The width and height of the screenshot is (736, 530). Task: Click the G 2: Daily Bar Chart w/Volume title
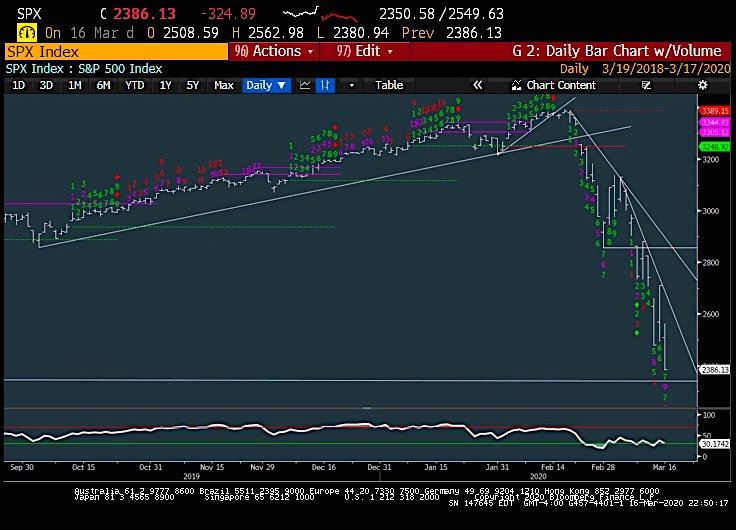pos(616,51)
